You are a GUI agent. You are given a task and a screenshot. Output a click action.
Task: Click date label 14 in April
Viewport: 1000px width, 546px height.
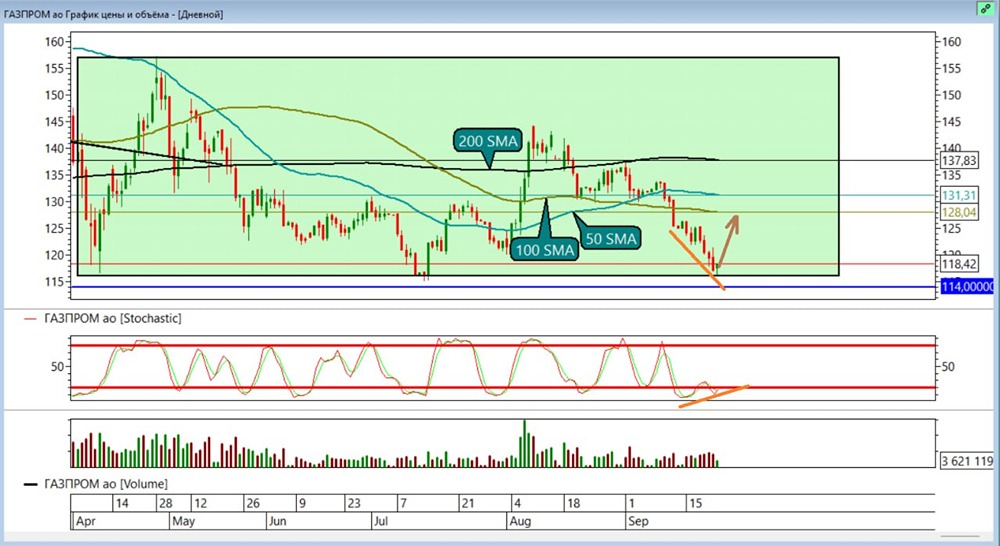click(x=122, y=503)
